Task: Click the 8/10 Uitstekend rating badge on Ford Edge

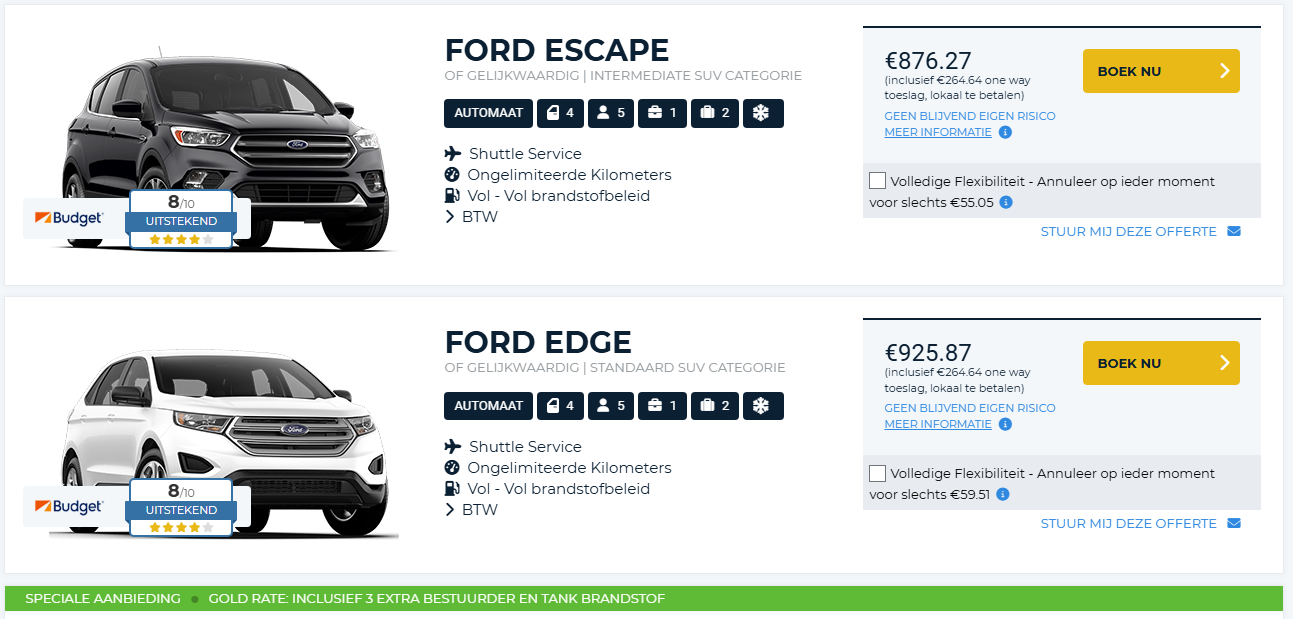Action: (181, 507)
